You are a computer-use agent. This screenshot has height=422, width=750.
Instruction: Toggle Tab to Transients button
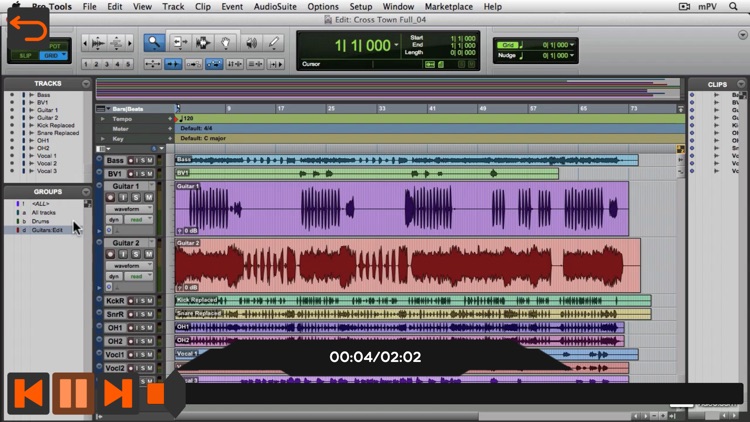point(173,64)
